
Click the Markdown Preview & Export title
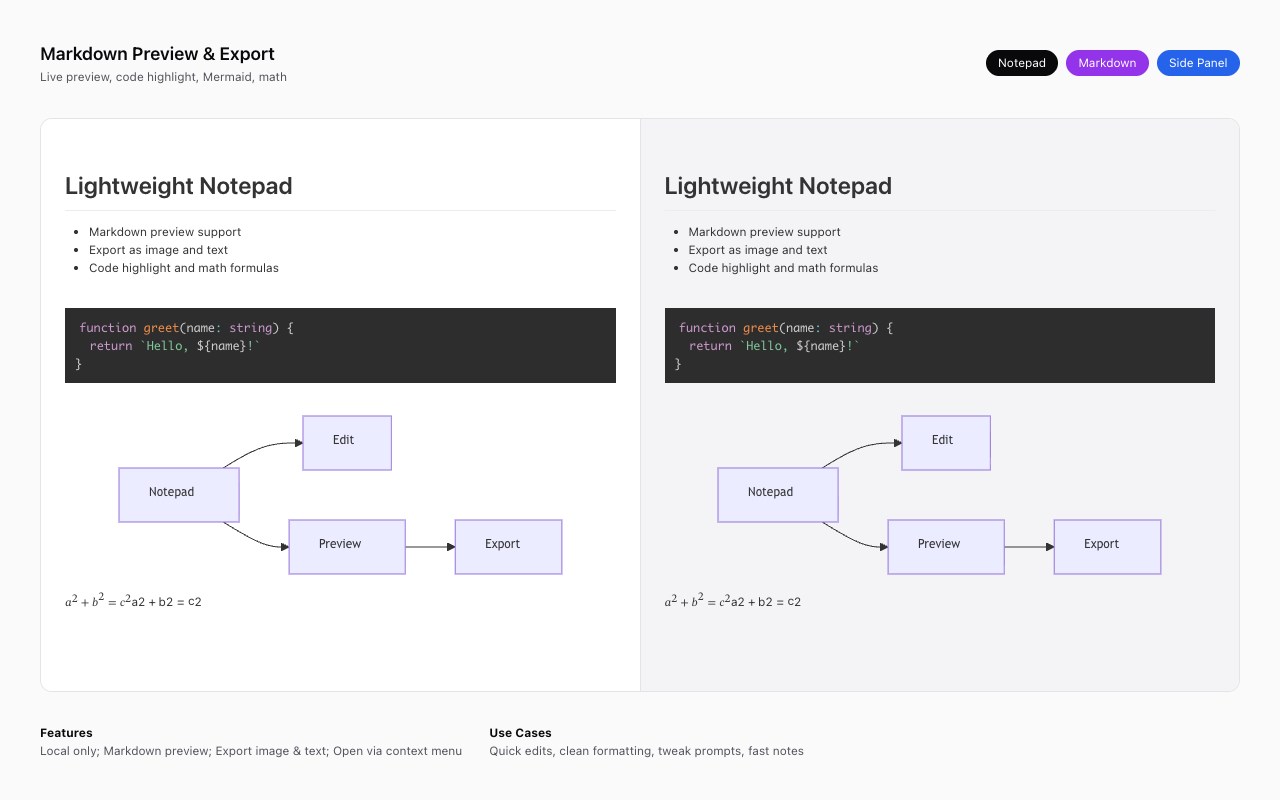157,54
